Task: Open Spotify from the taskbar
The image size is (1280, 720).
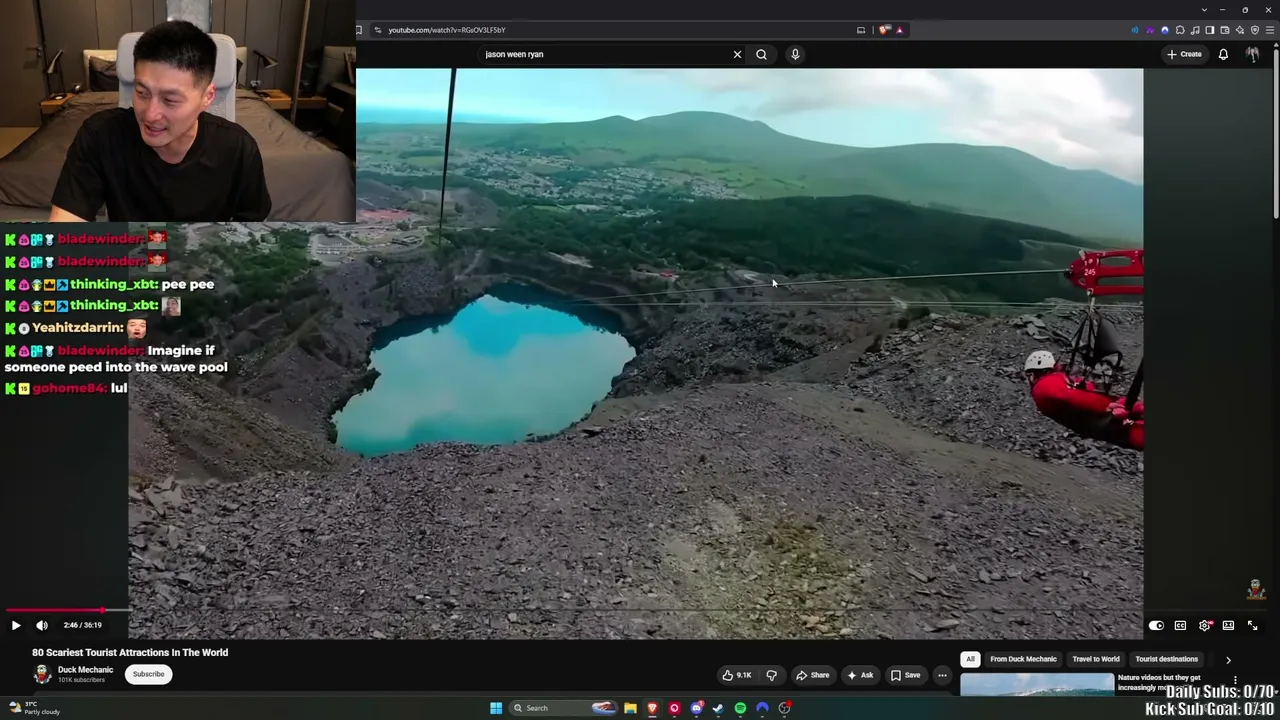Action: 740,708
